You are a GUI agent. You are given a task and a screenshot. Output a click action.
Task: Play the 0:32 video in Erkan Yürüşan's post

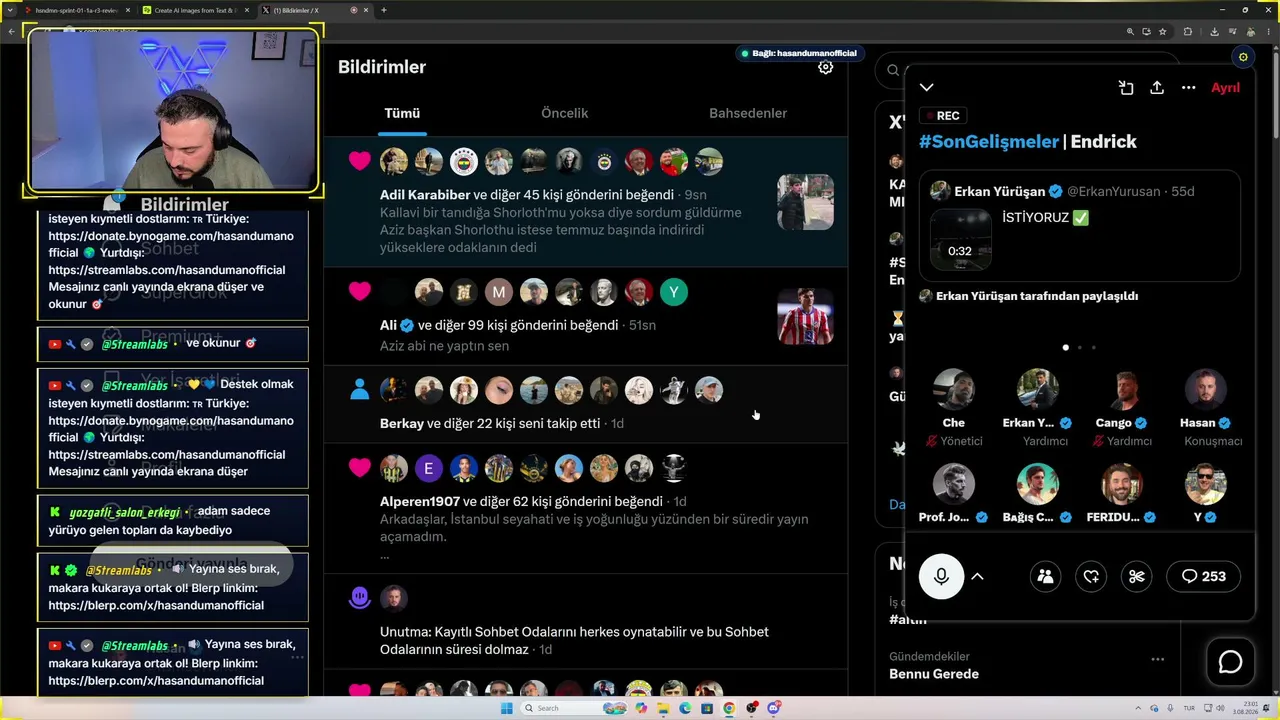pos(961,239)
